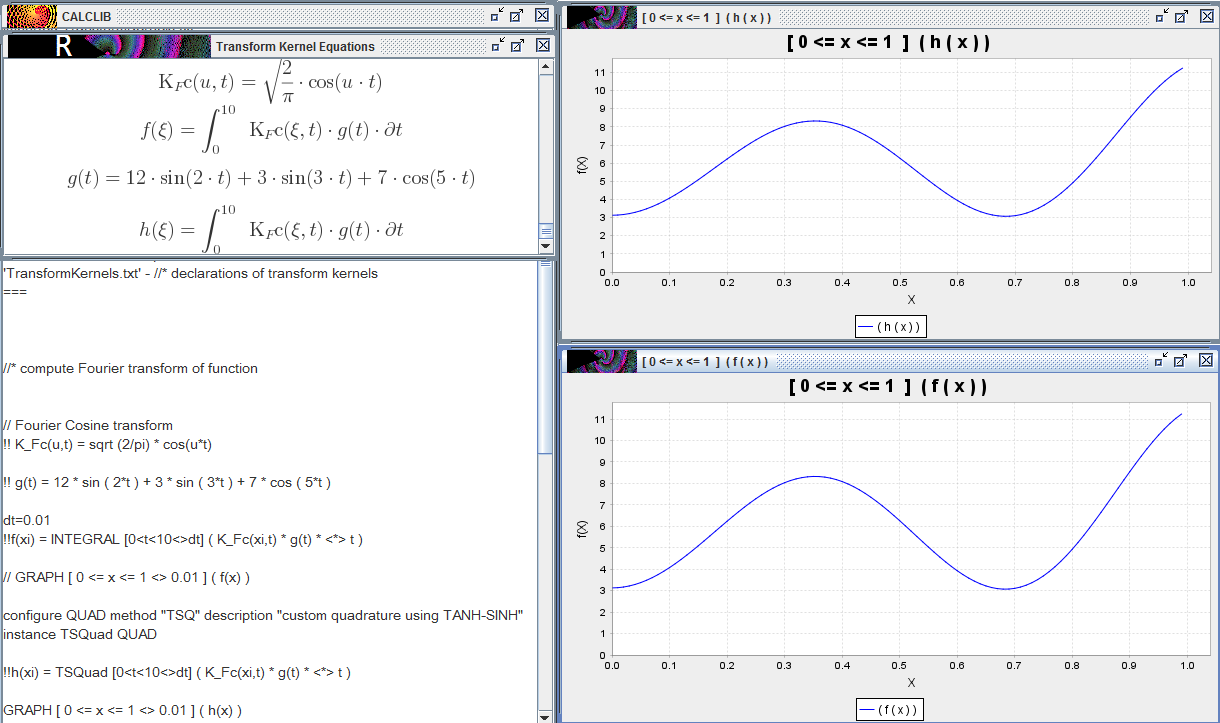Maximize the h(x) graph window
Image resolution: width=1220 pixels, height=723 pixels.
[x=1182, y=16]
